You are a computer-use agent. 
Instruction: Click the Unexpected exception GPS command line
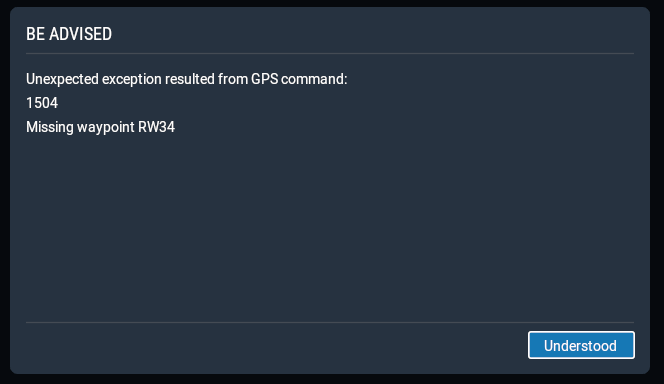coord(187,79)
